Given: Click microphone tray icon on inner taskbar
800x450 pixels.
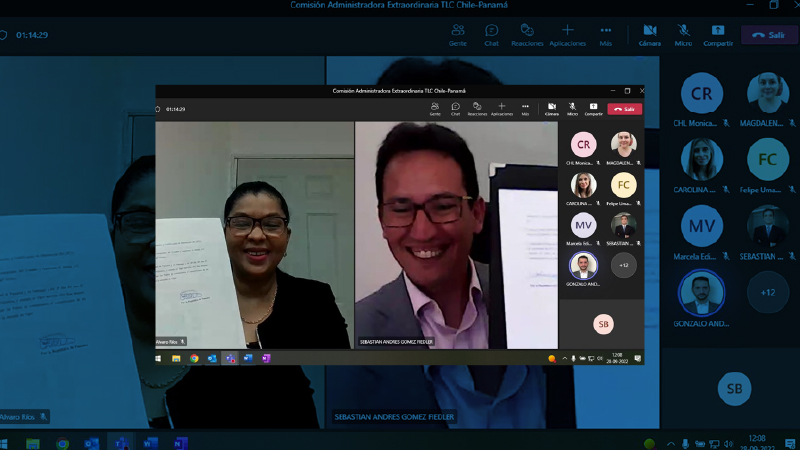Looking at the screenshot, I should 573,359.
